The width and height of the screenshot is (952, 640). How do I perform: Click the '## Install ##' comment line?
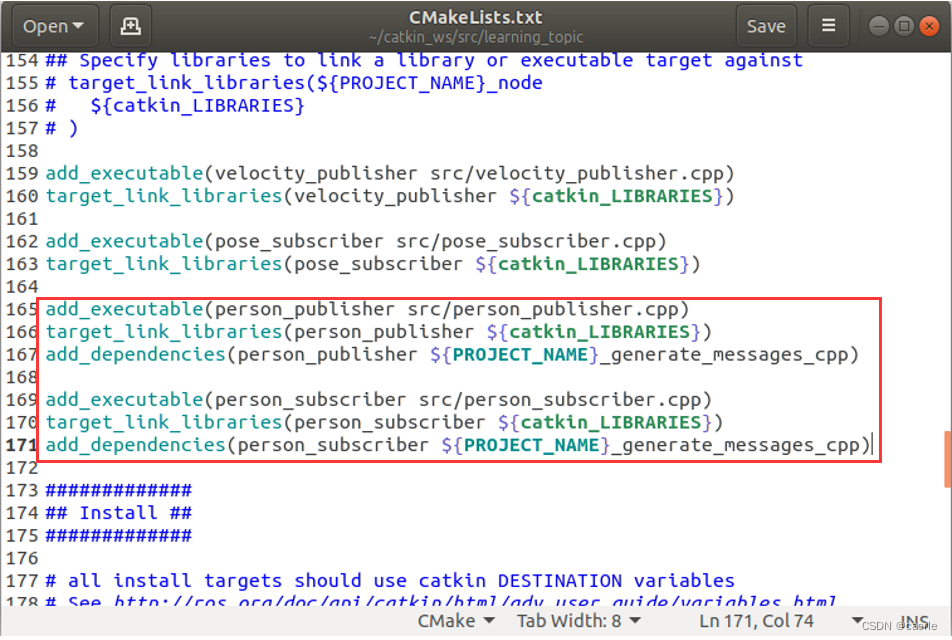119,513
